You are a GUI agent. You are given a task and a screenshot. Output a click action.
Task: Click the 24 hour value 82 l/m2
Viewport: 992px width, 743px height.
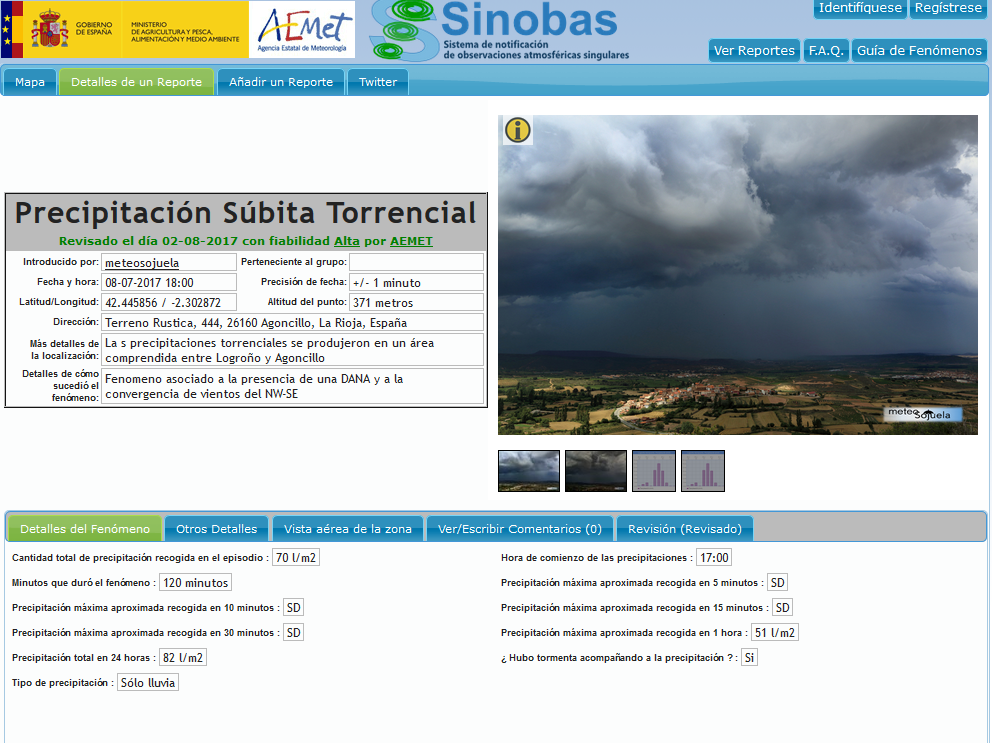(x=183, y=658)
